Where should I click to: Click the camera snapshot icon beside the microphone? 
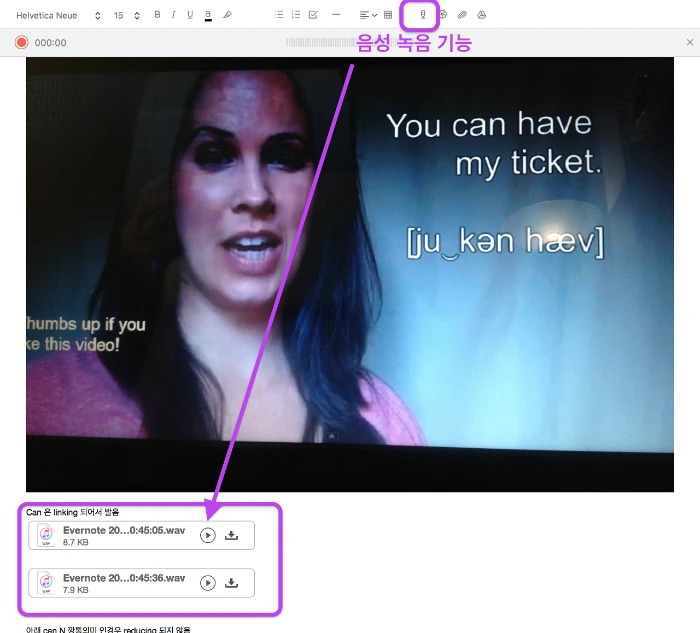pos(443,15)
